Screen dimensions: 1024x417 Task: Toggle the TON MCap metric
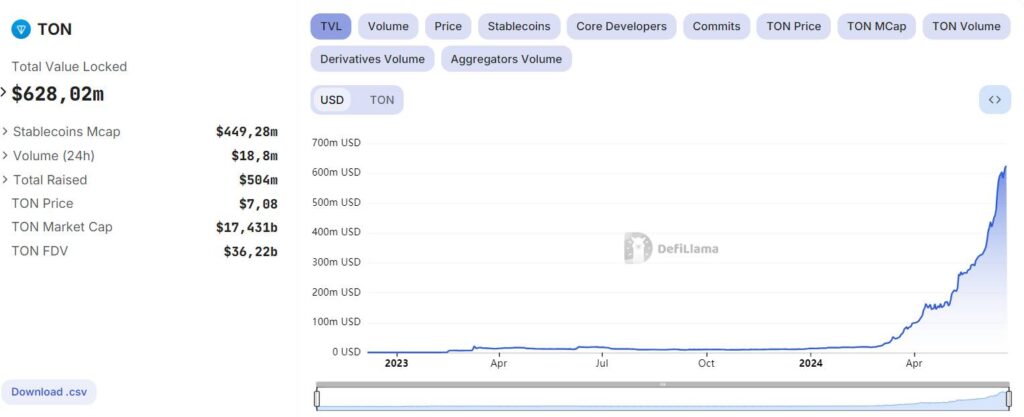click(876, 27)
